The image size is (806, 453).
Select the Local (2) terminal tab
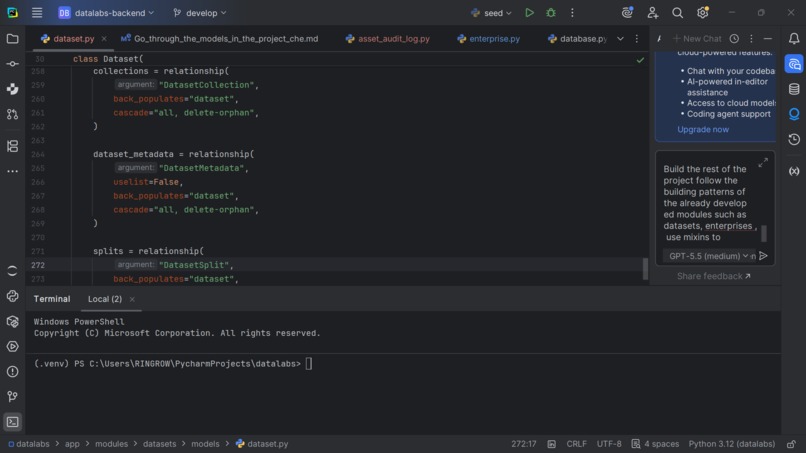pos(105,299)
